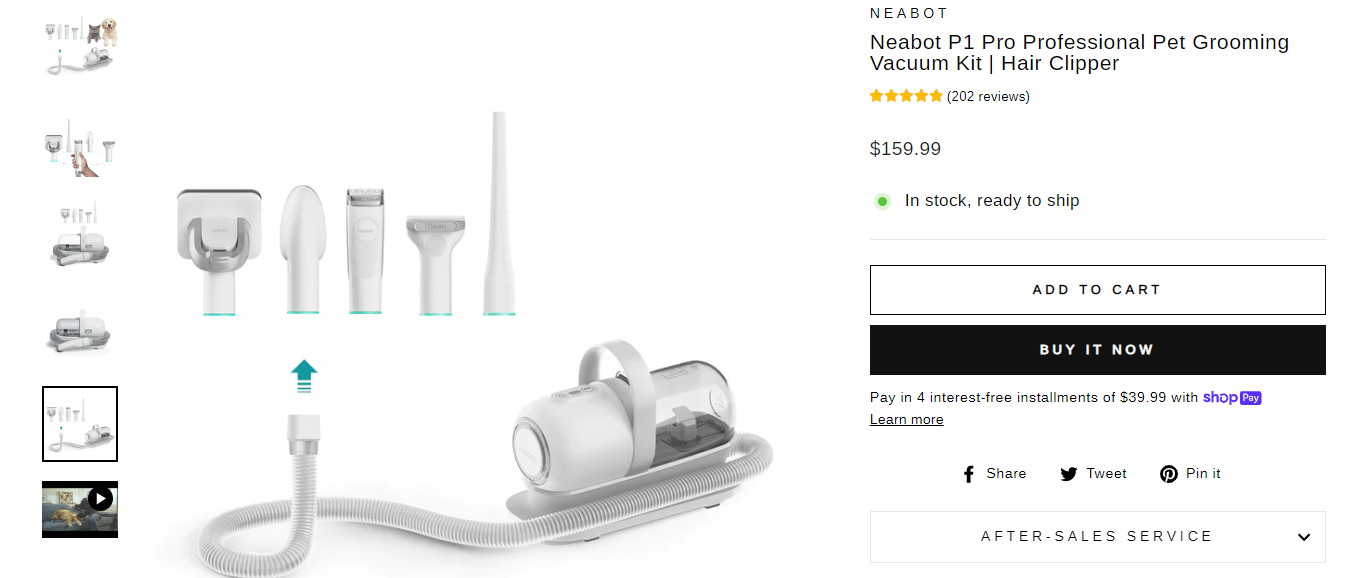
Task: Click the green in-stock indicator dot
Action: 882,201
